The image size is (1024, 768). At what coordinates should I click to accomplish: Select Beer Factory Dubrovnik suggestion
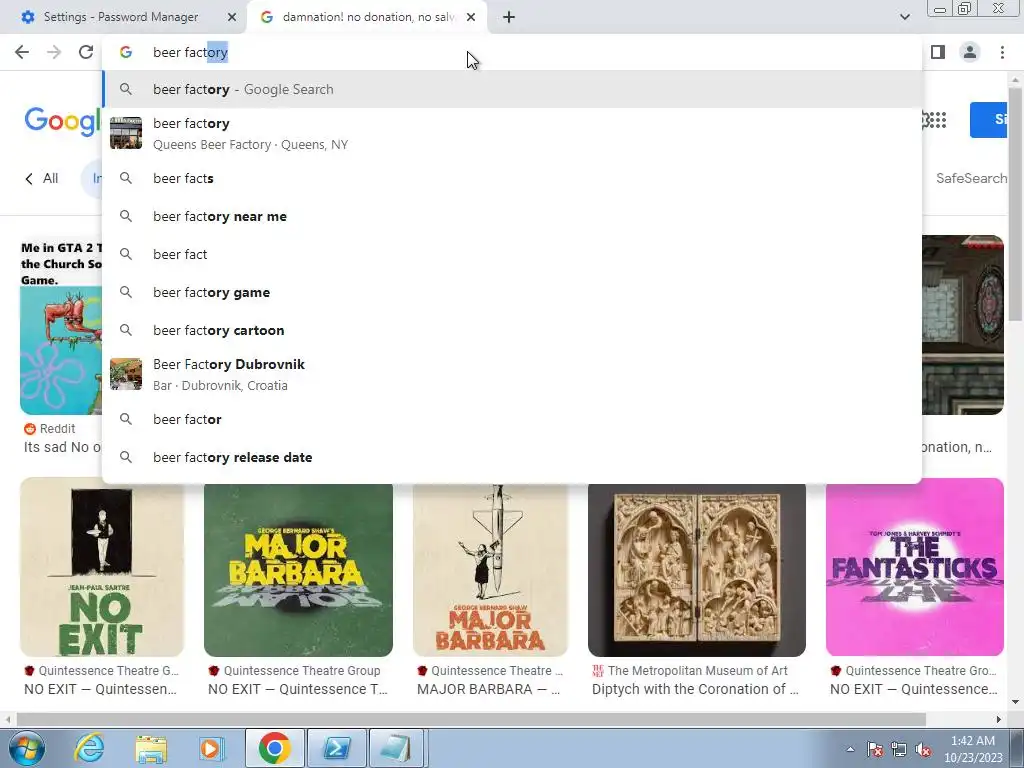[512, 374]
